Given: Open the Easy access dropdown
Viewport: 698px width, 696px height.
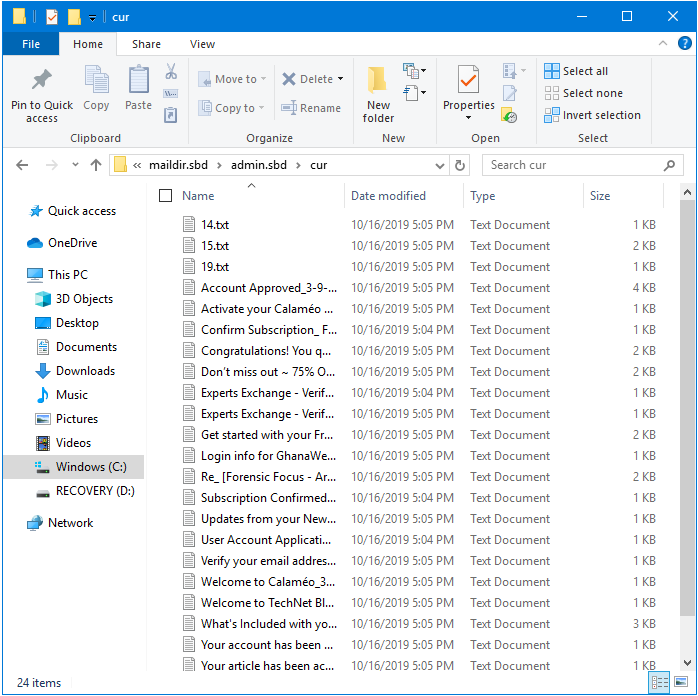Looking at the screenshot, I should [414, 93].
